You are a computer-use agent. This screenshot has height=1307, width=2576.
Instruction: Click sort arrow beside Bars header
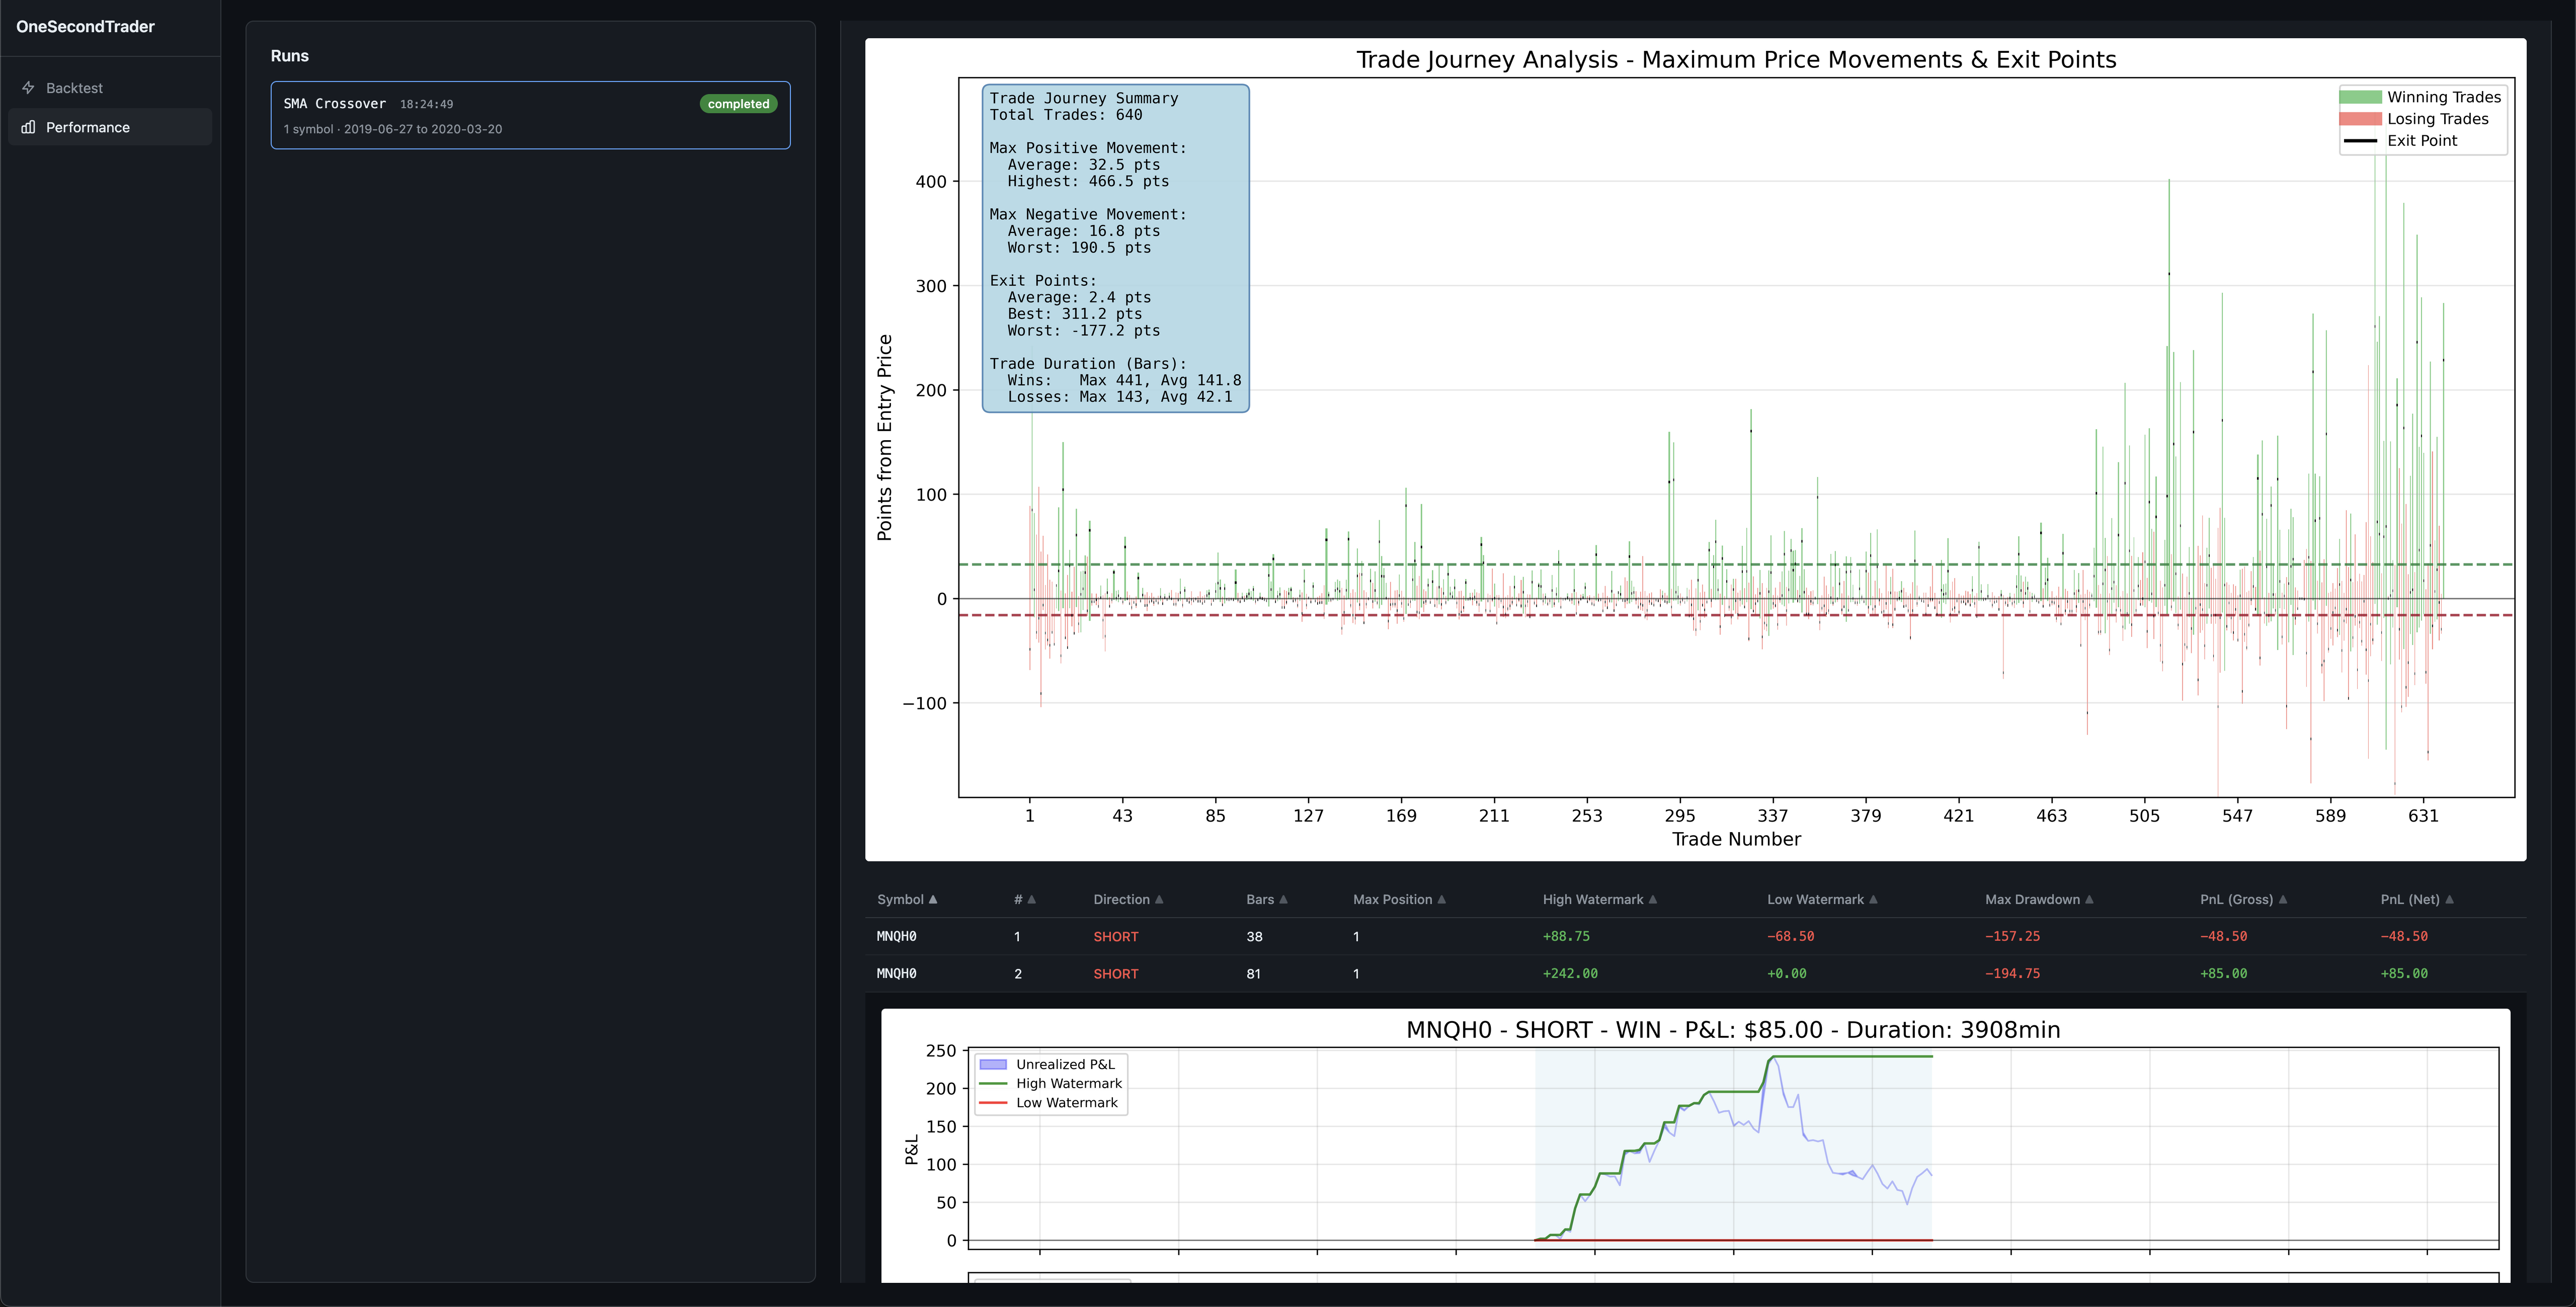point(1283,899)
